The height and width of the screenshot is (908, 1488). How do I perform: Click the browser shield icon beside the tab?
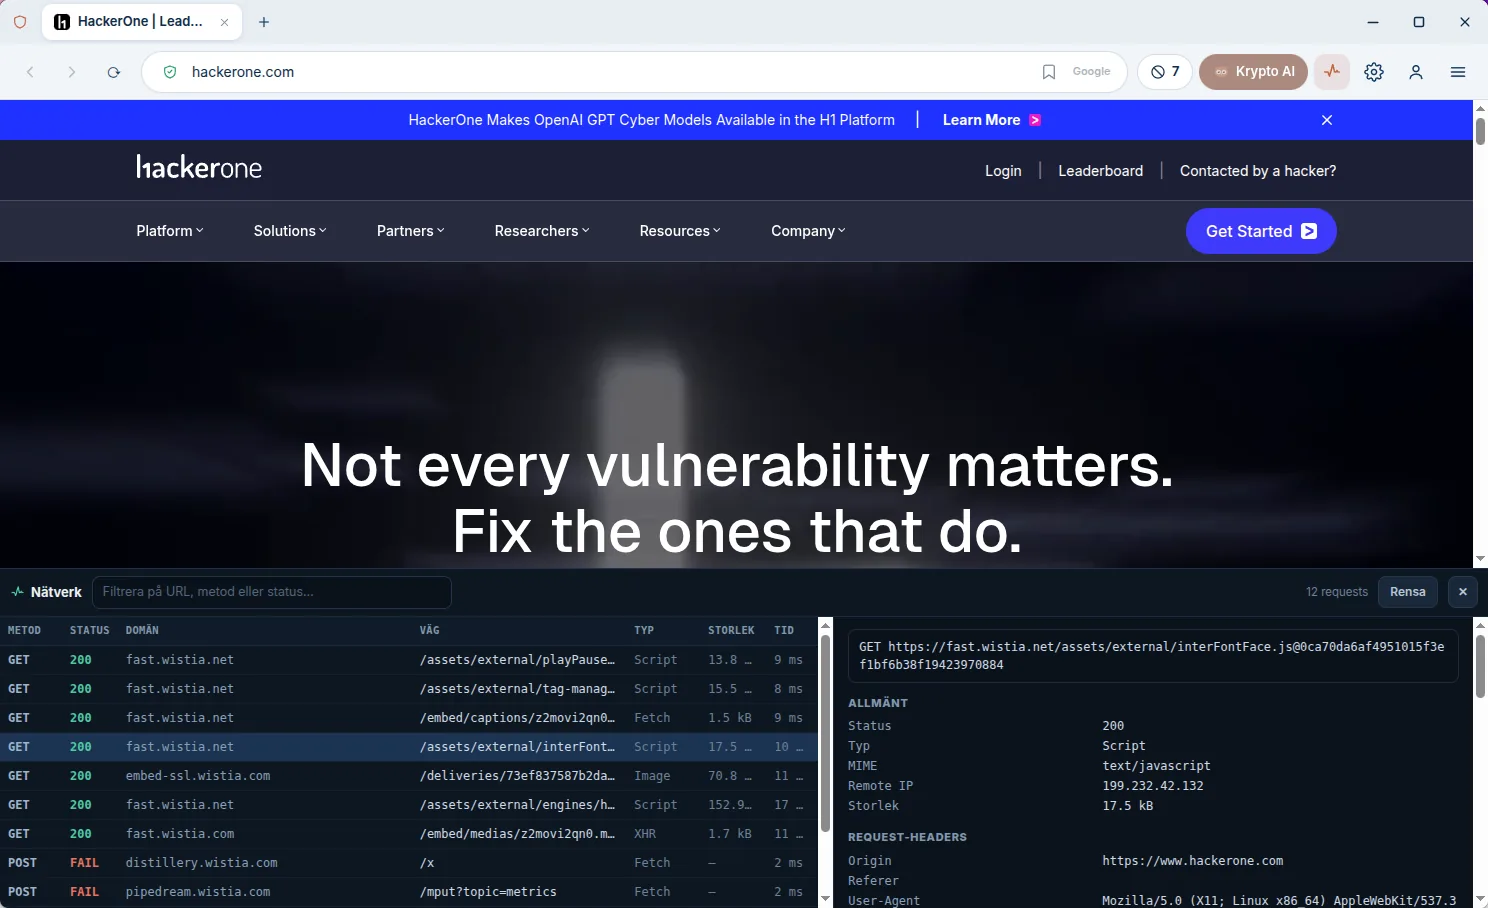click(x=20, y=22)
